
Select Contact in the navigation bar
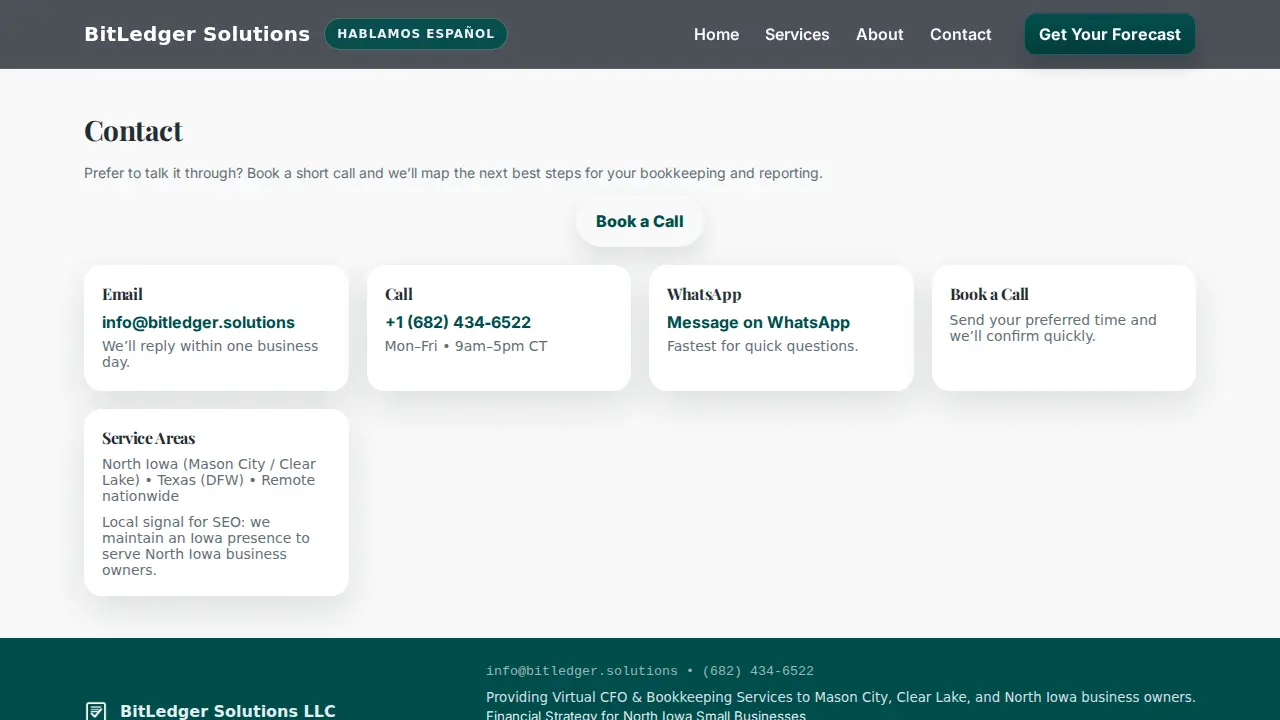961,34
